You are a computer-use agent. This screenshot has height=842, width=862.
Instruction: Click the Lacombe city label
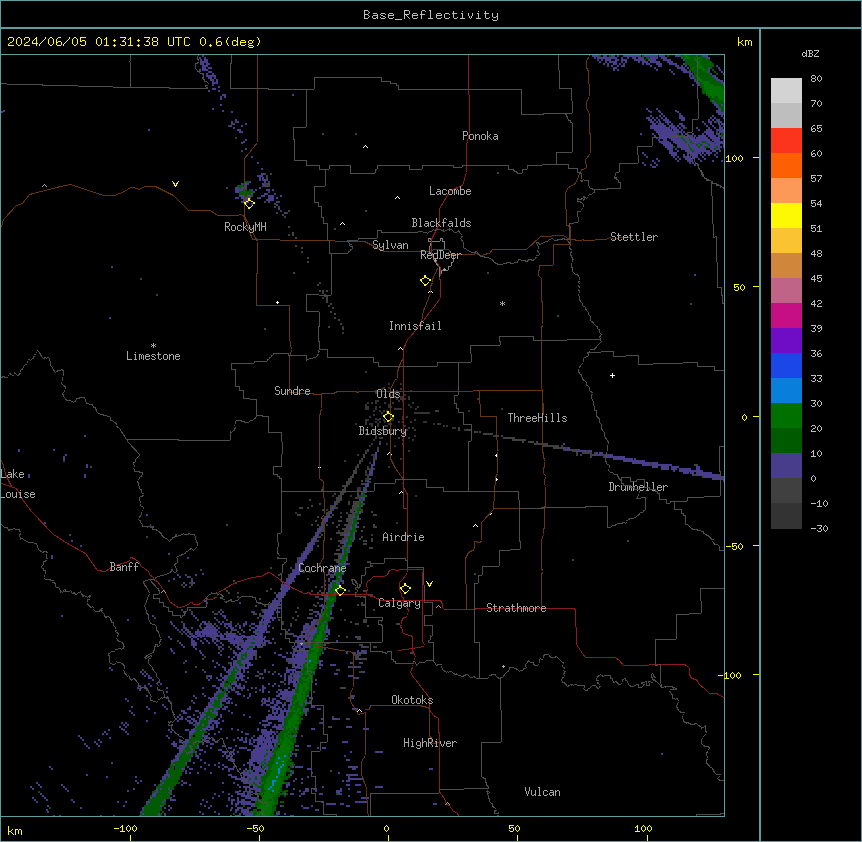[450, 191]
